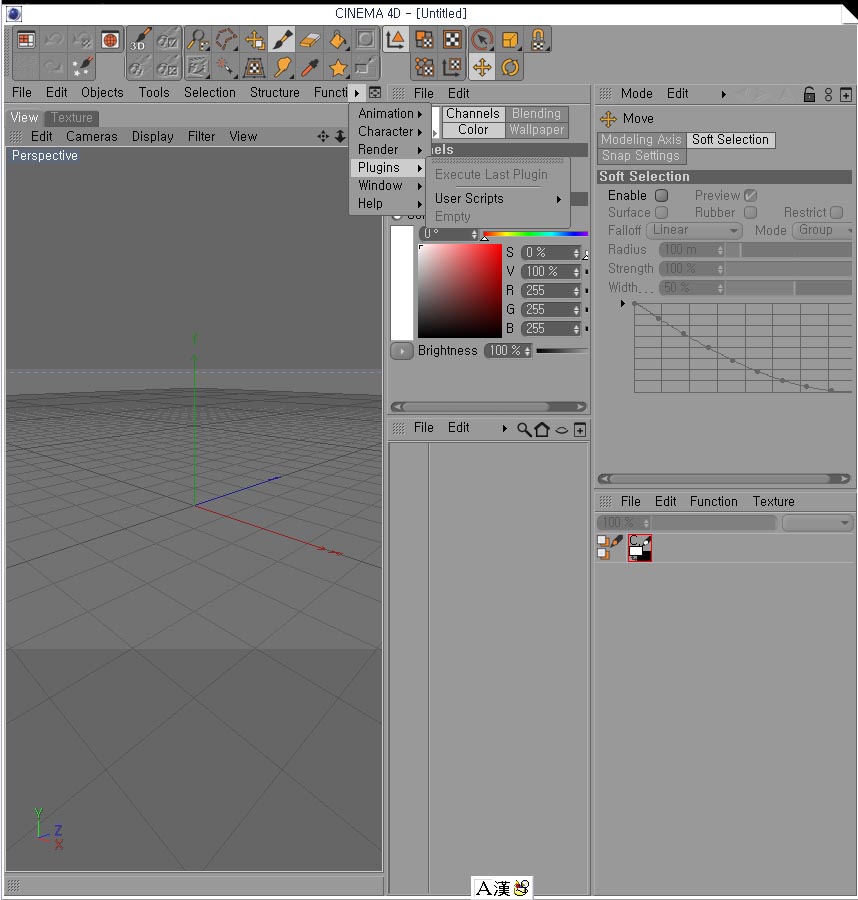Click the material thumbnail with red border
858x900 pixels.
639,548
